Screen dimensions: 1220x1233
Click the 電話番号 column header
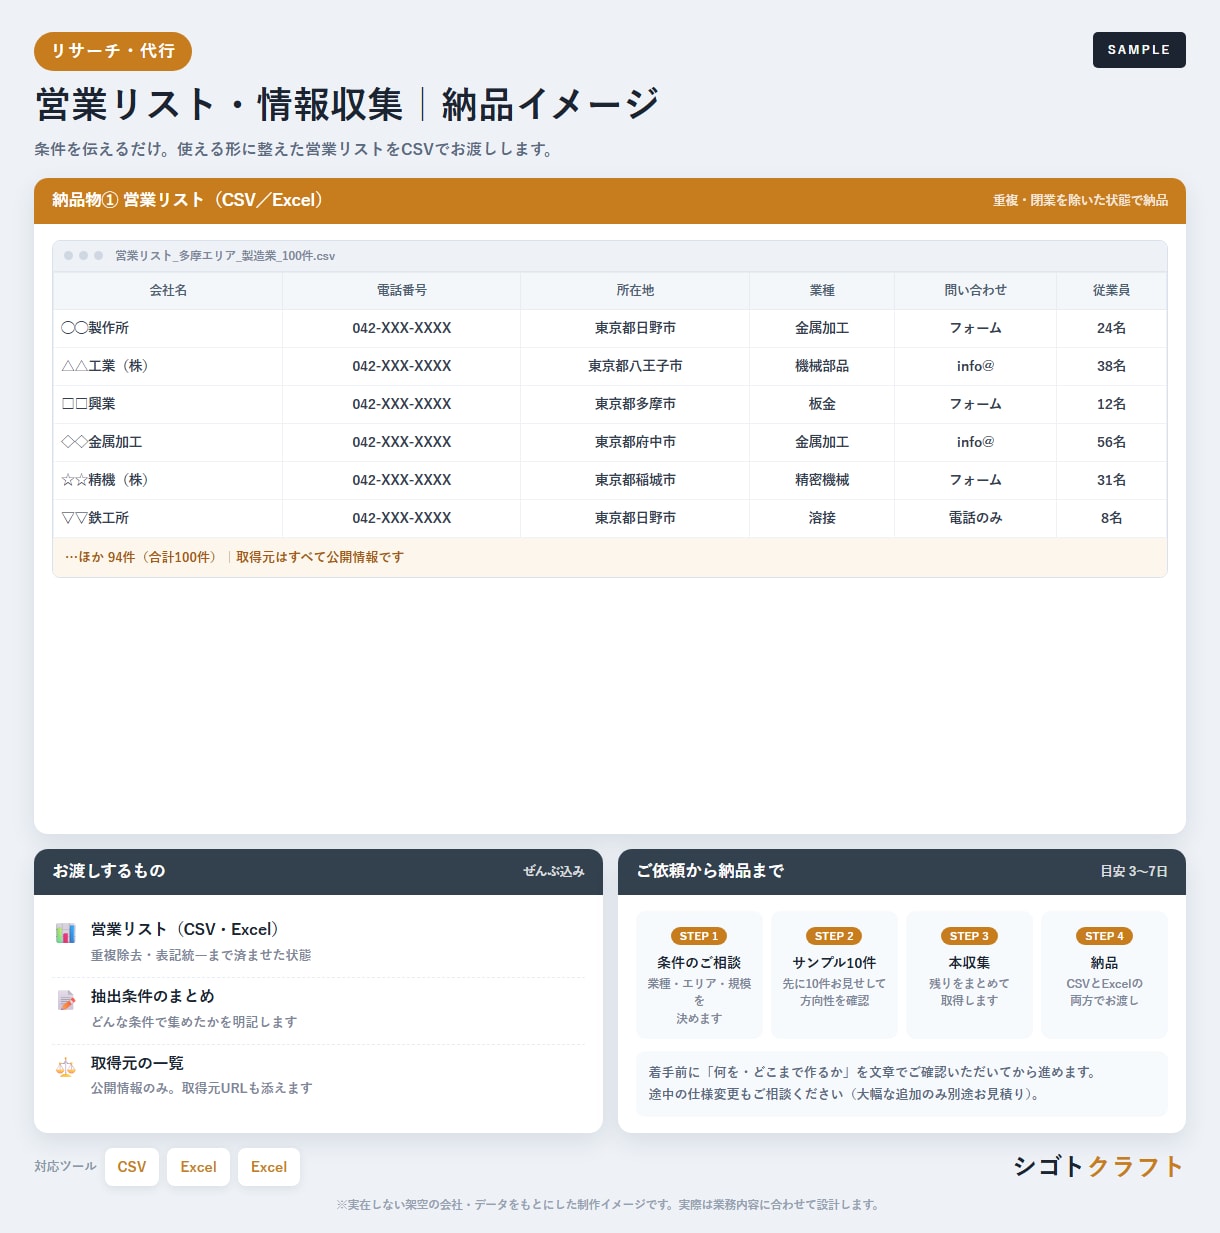[402, 290]
